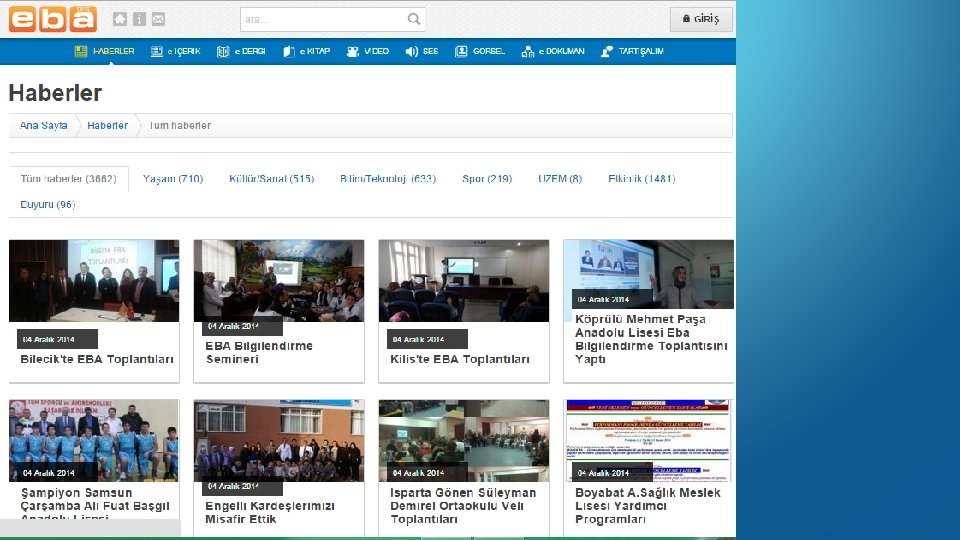Click 'Kilis'te EBA Toplantıları' headline
This screenshot has height=540, width=960.
click(460, 359)
